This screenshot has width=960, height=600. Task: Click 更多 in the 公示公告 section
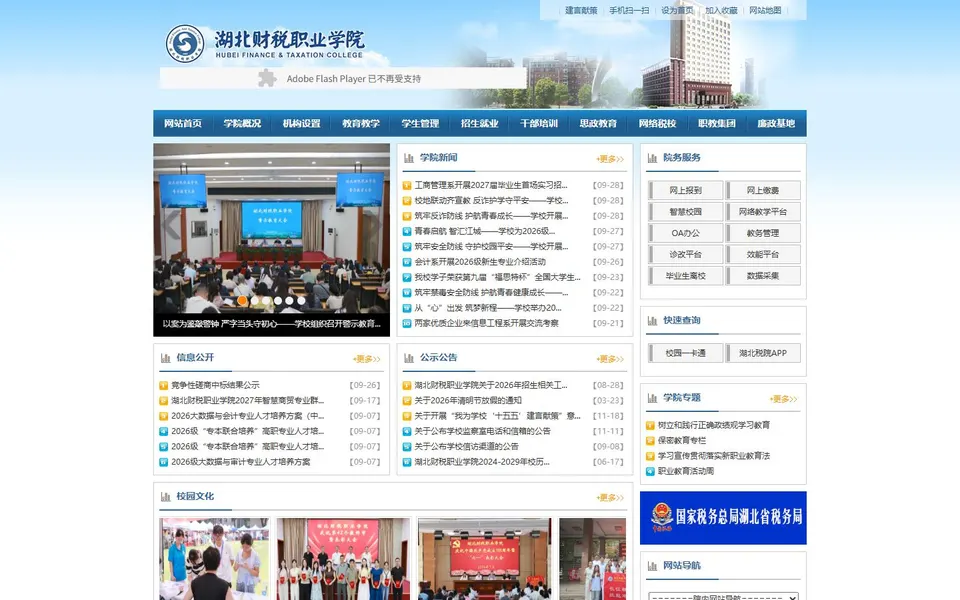pos(610,359)
